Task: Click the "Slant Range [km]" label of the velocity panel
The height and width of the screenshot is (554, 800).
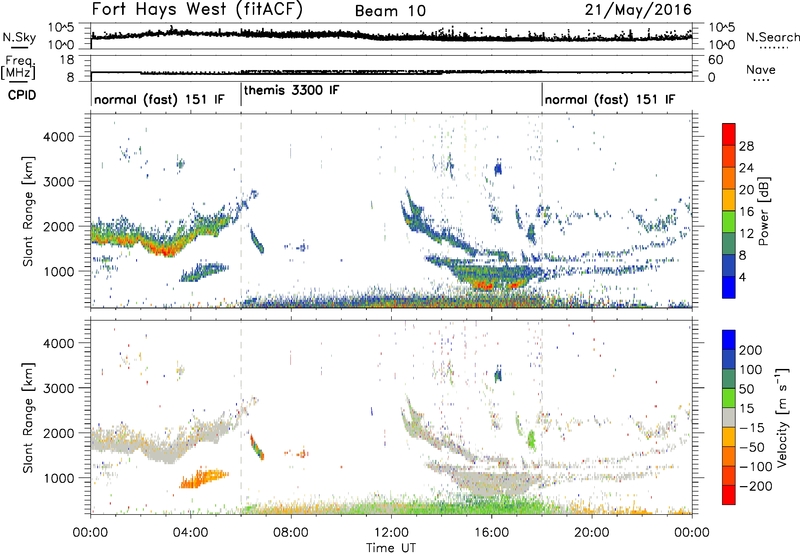Action: coord(28,417)
